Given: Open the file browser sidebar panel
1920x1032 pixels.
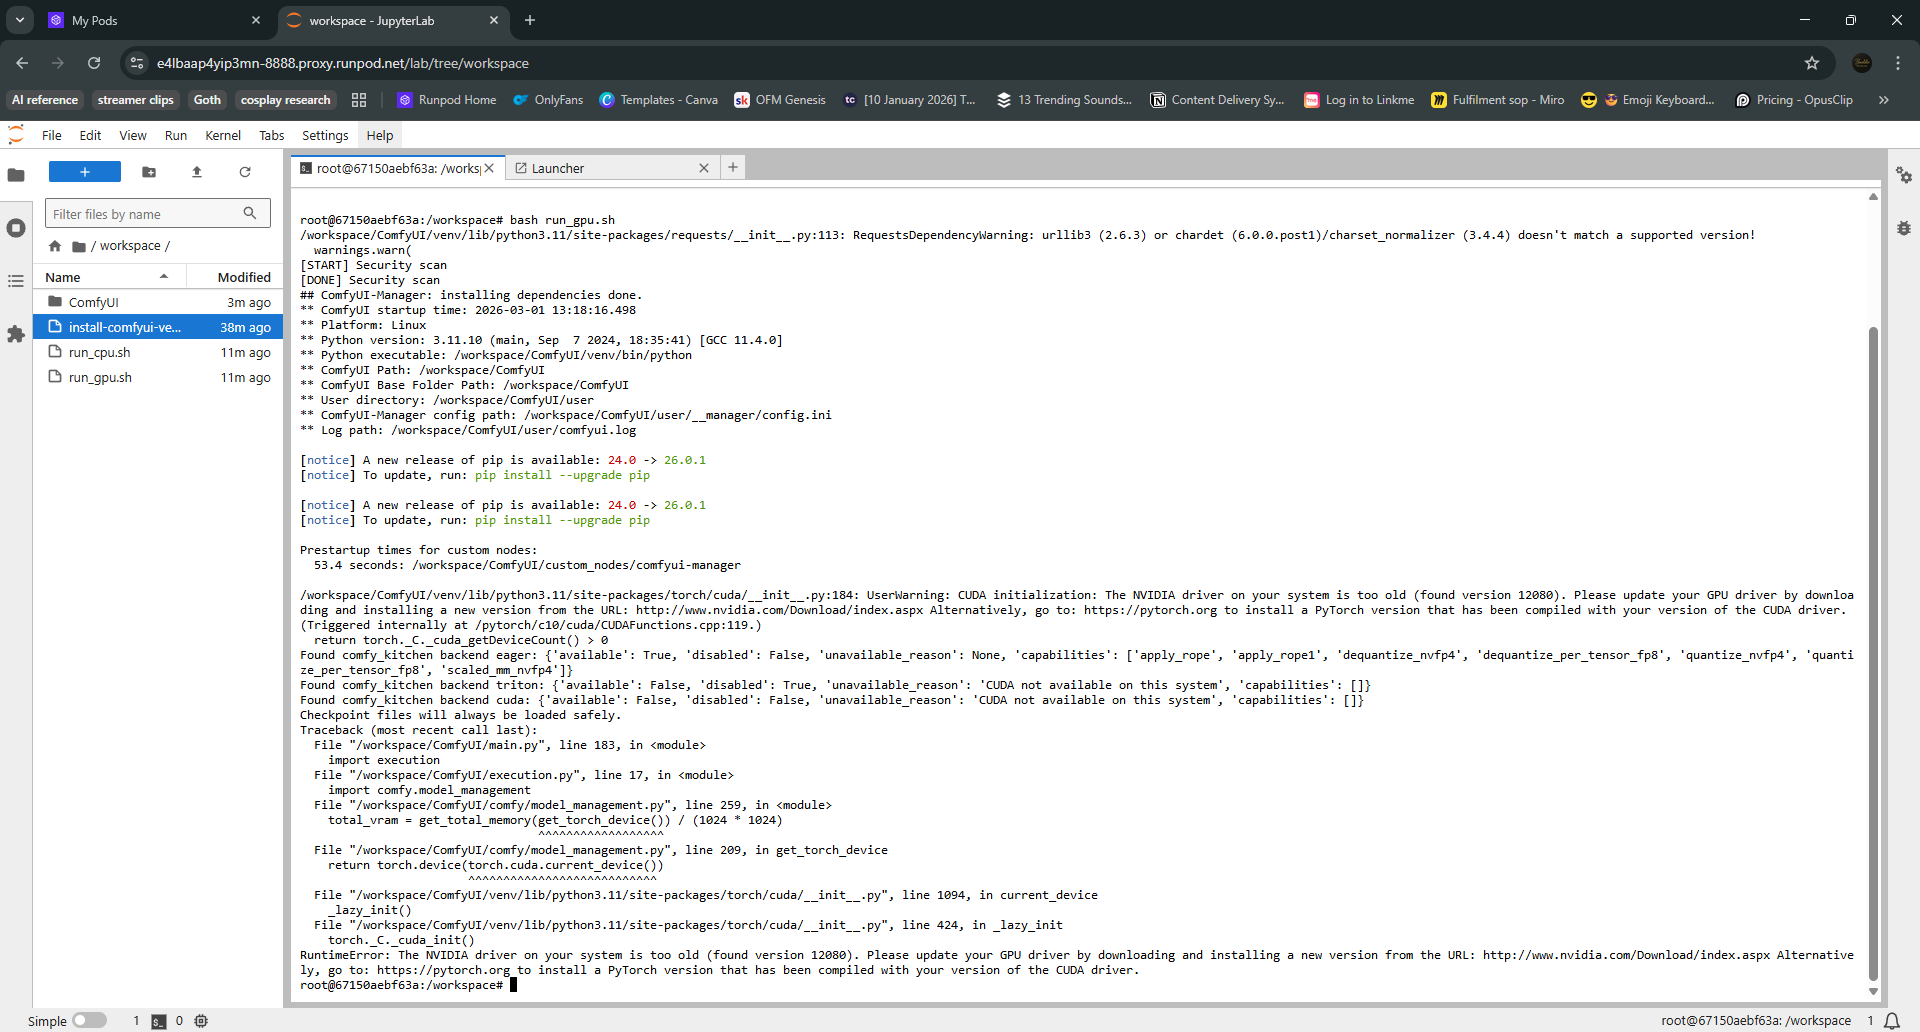Looking at the screenshot, I should point(16,175).
